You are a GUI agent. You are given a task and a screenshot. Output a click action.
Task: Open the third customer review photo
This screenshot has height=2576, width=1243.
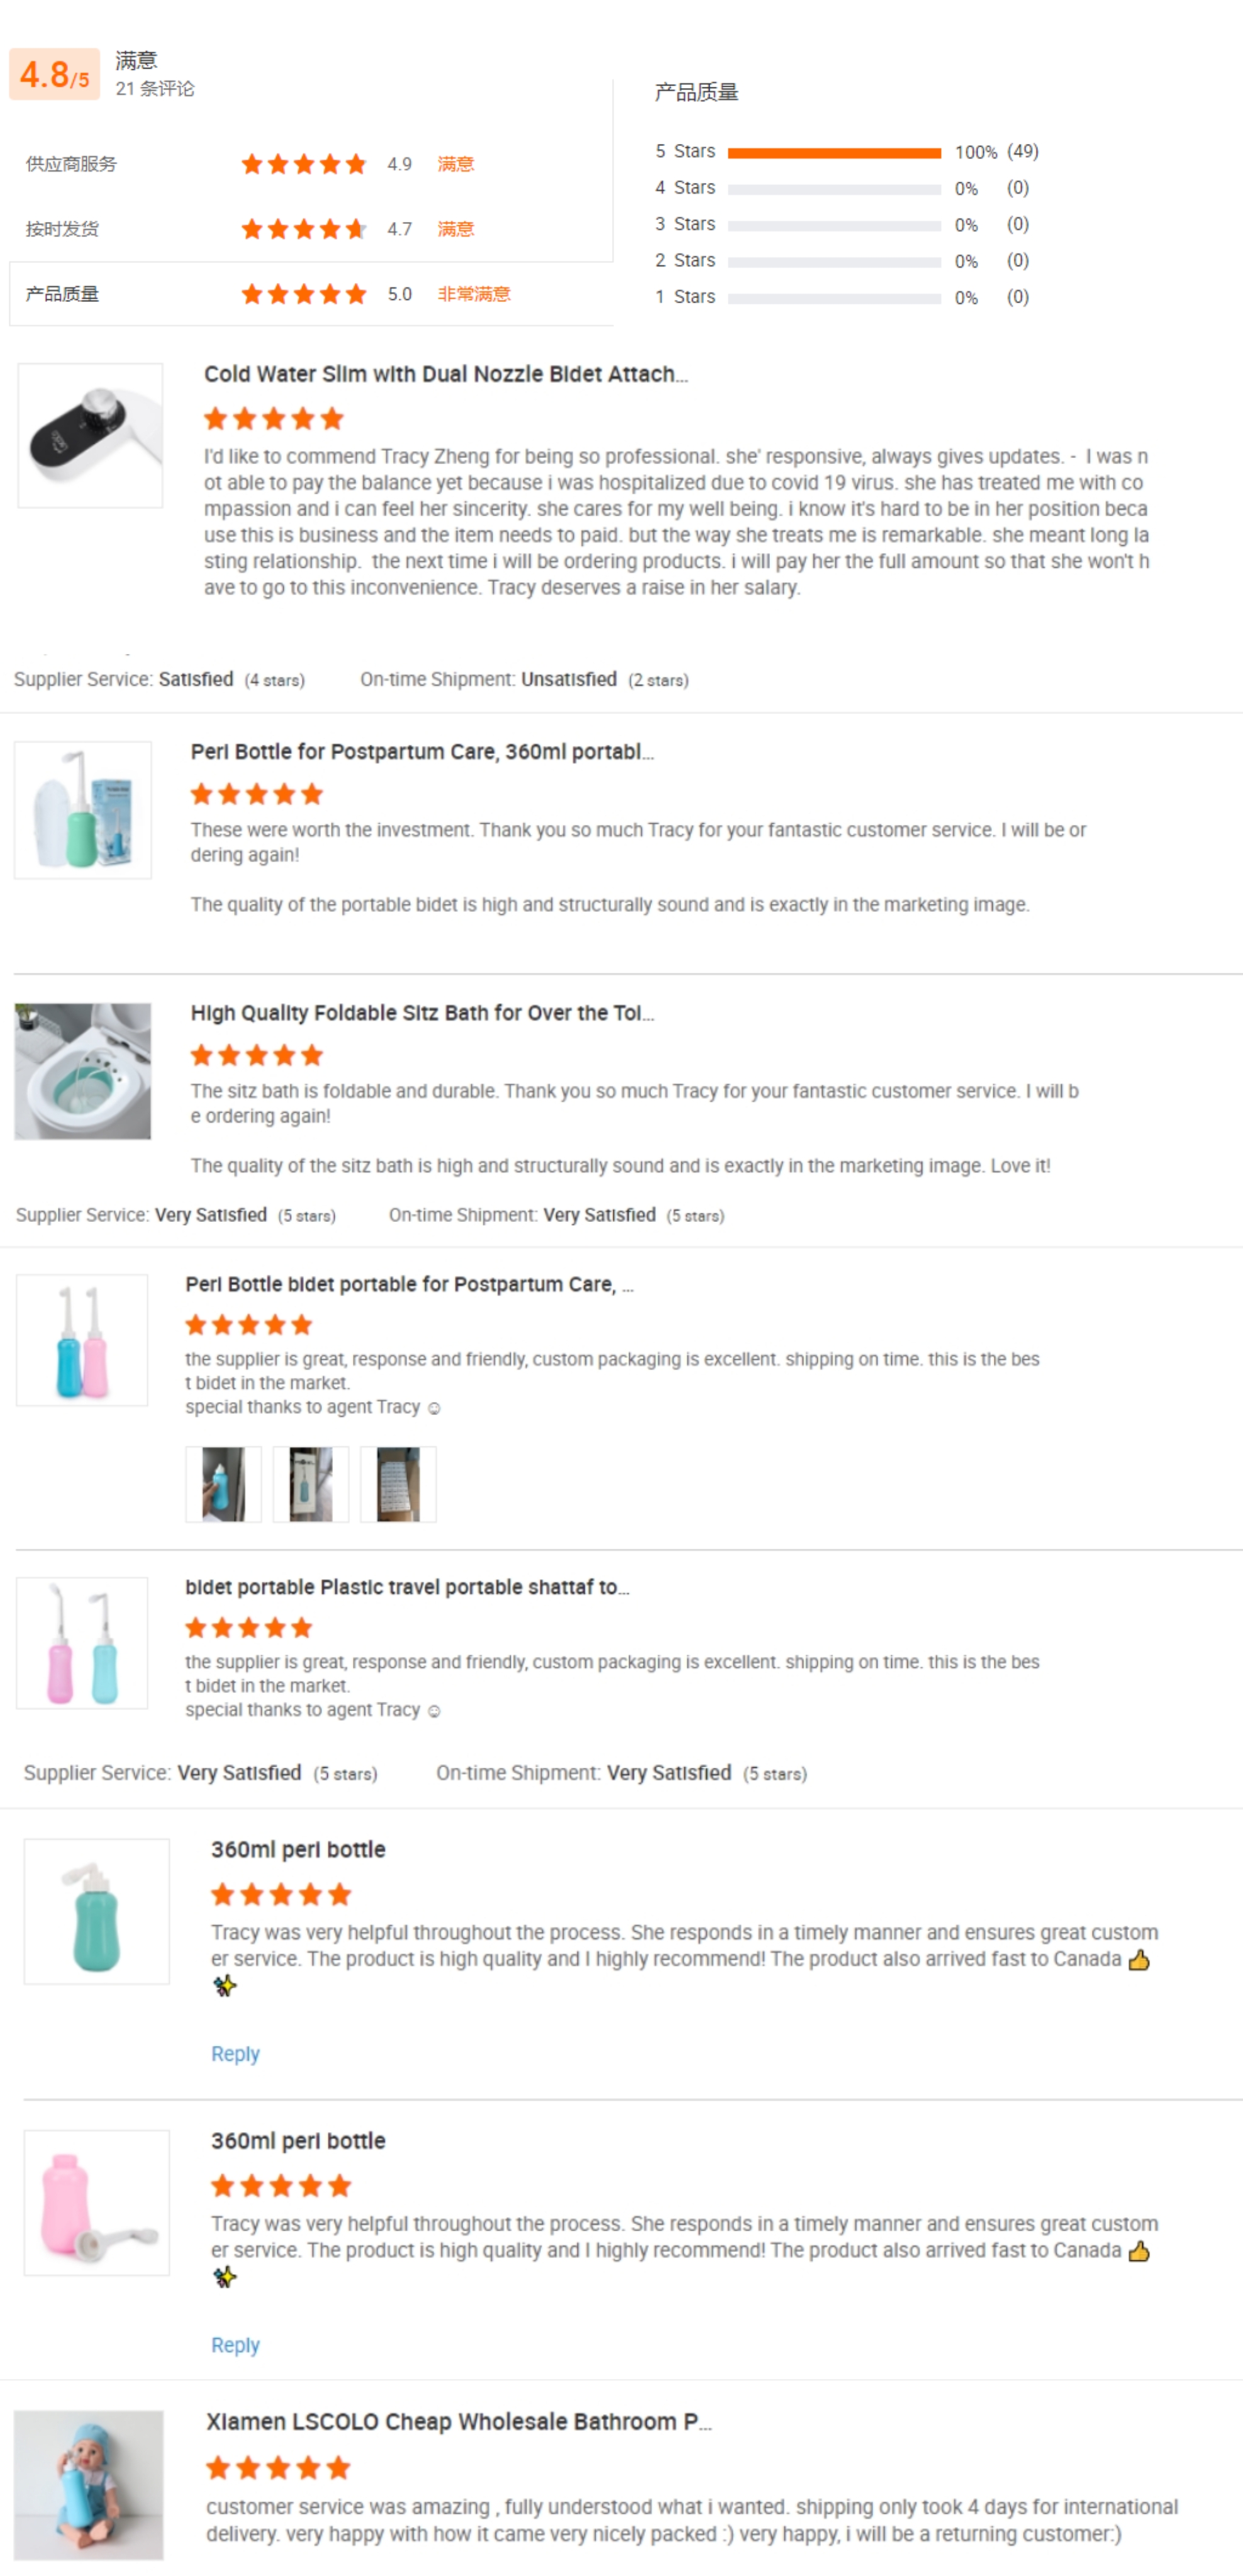pos(398,1484)
